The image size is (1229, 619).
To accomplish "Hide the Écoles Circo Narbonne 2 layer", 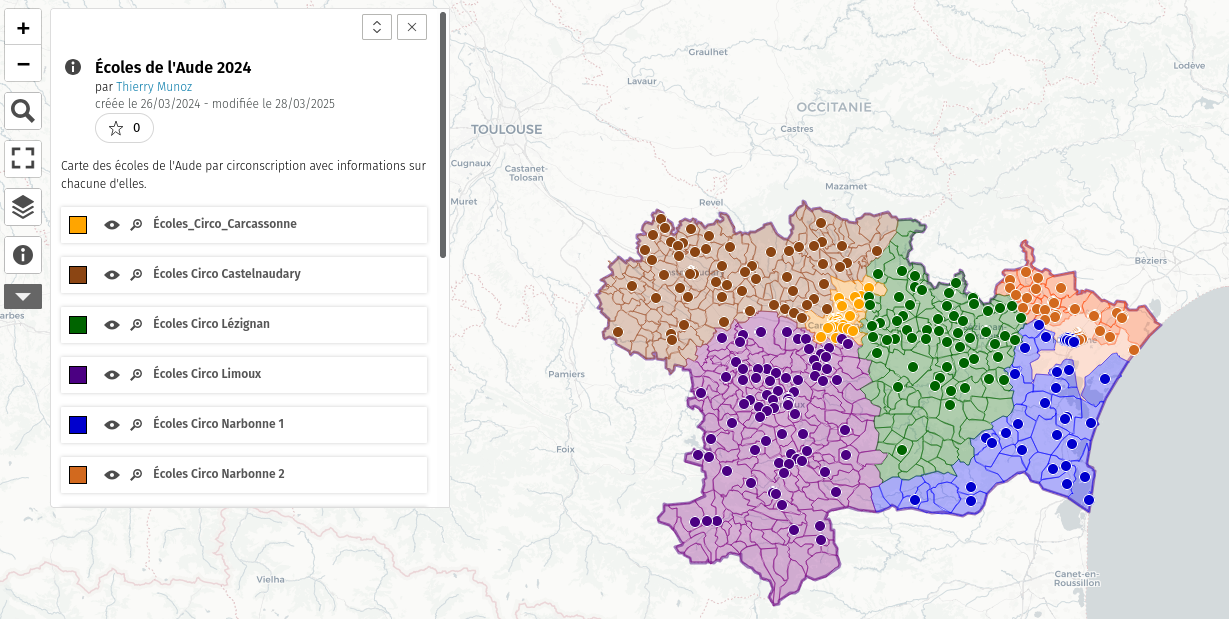I will coord(112,475).
